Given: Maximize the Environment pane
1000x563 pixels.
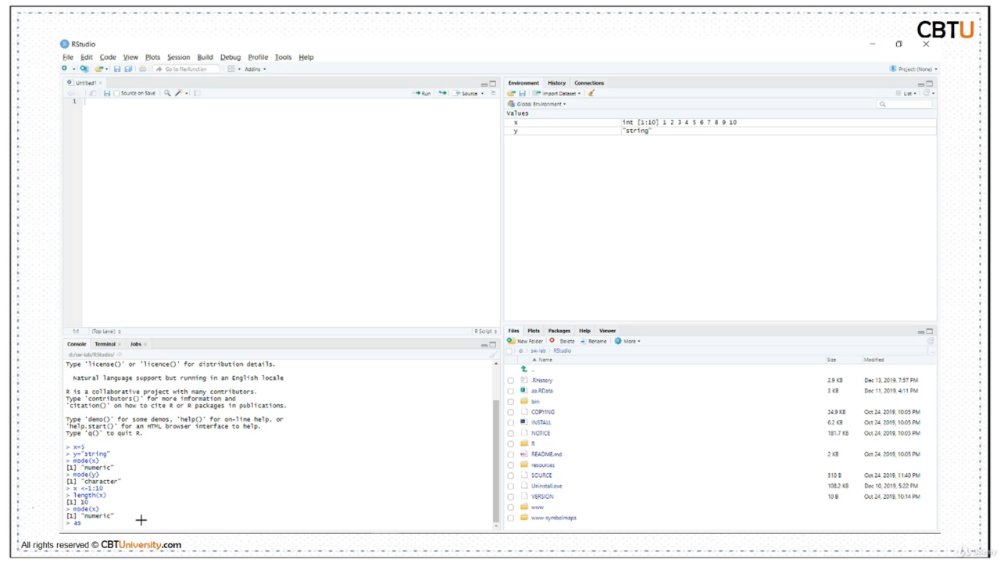Looking at the screenshot, I should click(930, 84).
